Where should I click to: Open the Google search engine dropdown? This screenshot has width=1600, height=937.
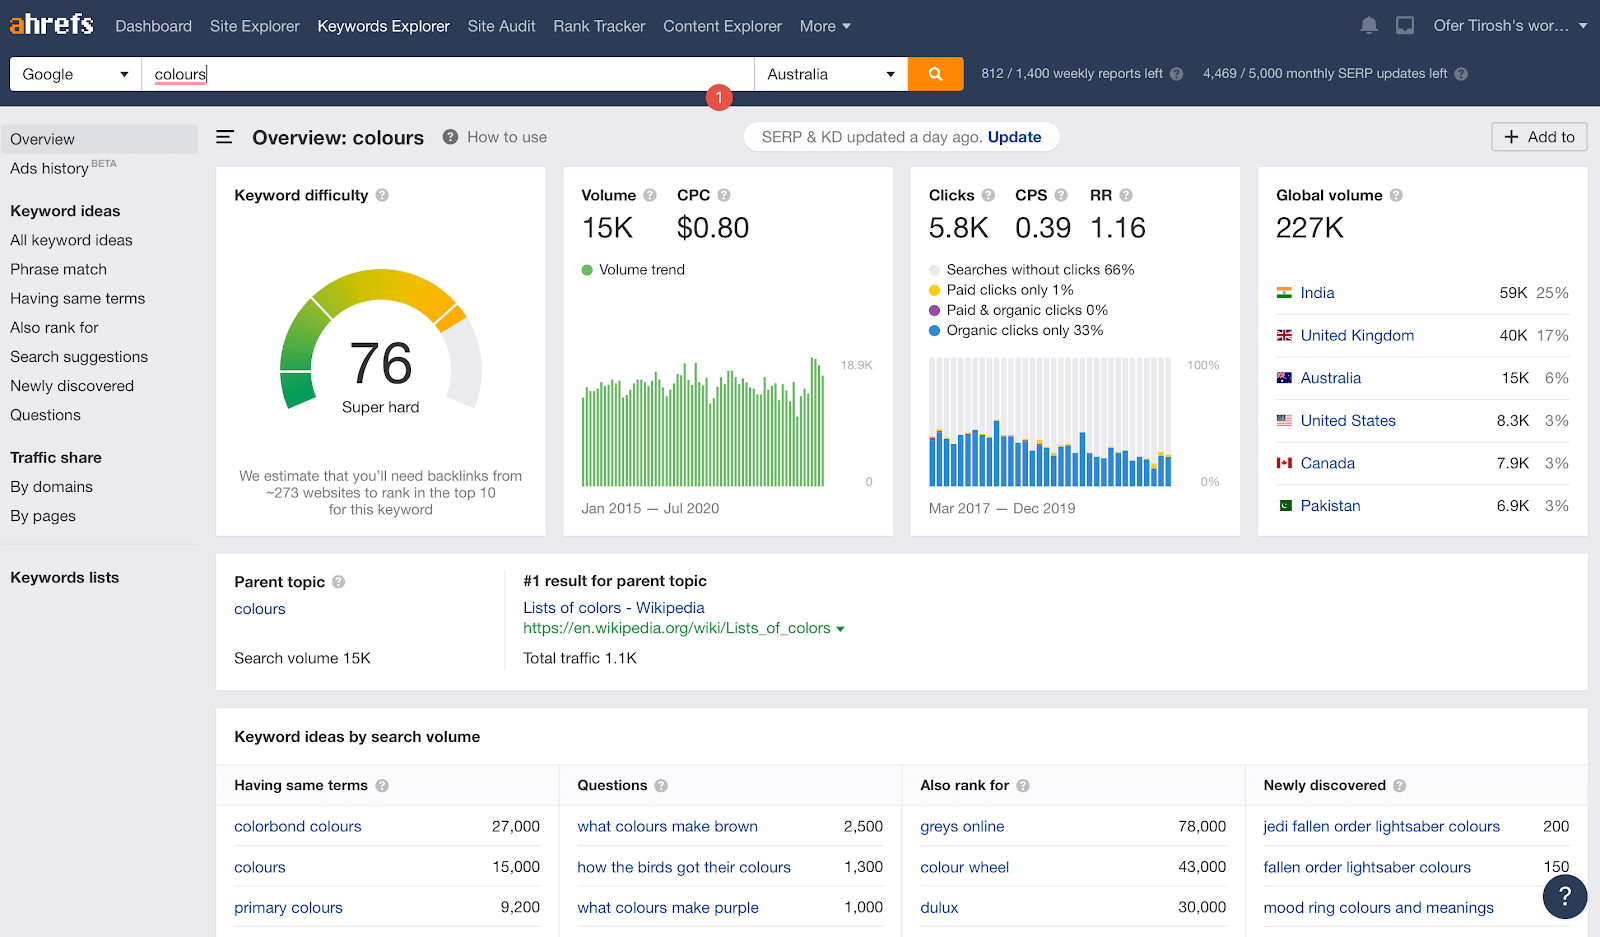[x=76, y=74]
